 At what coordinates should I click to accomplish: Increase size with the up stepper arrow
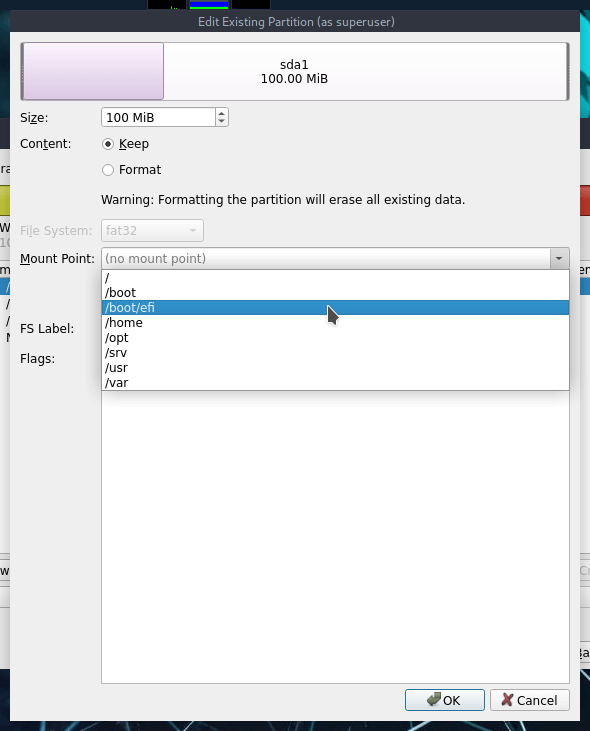click(222, 113)
